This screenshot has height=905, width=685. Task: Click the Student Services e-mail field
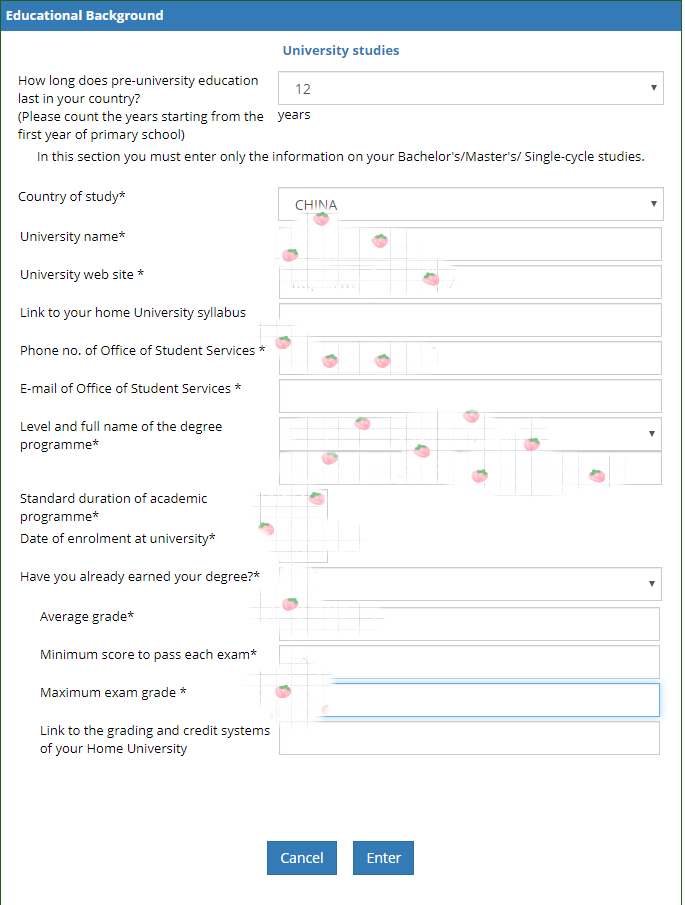[x=469, y=396]
